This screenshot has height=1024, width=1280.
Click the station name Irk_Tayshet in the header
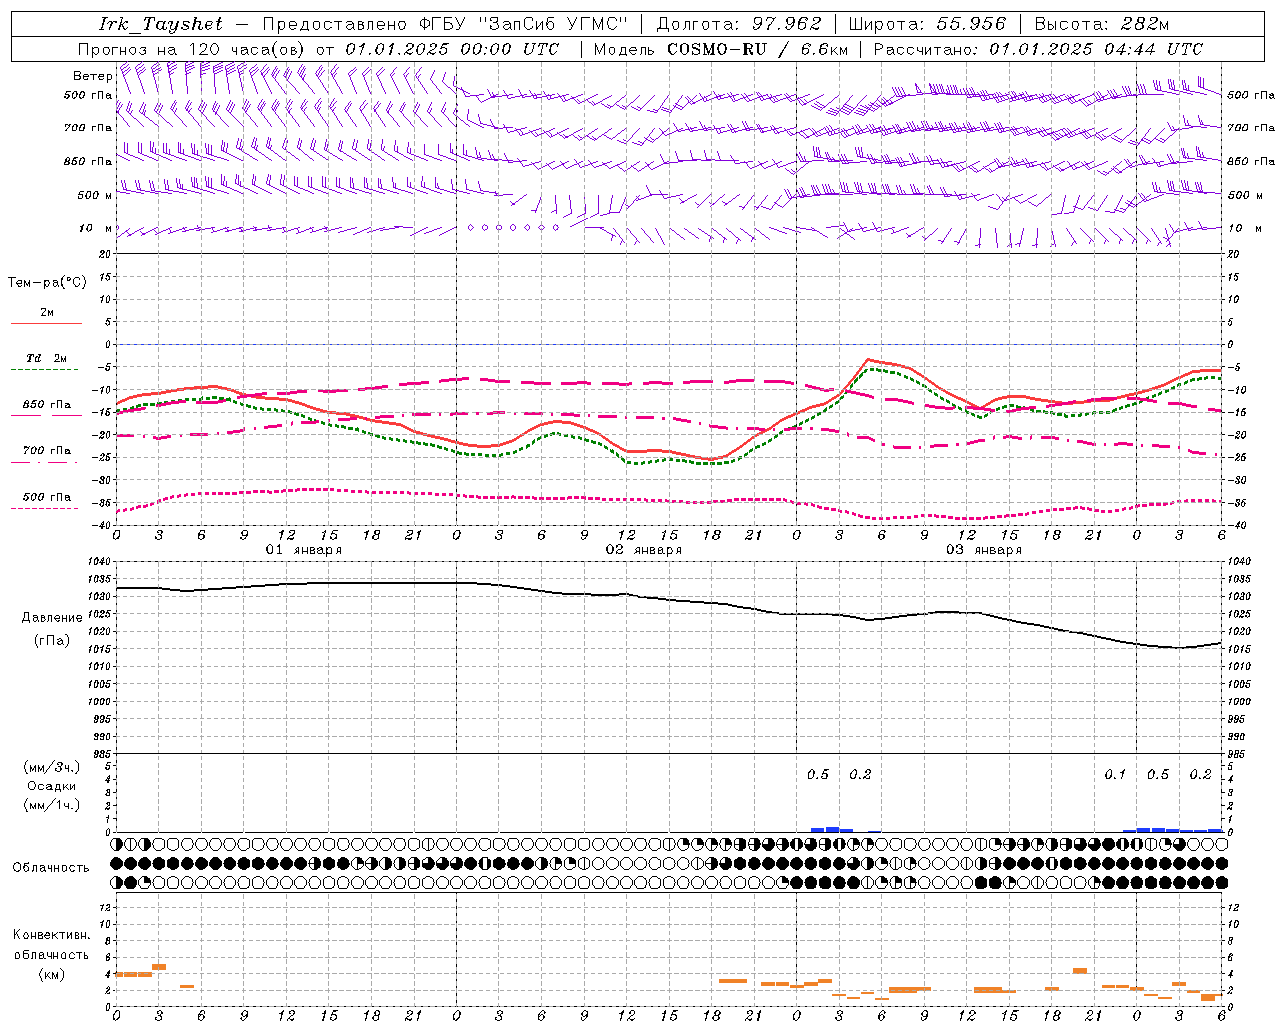click(161, 24)
